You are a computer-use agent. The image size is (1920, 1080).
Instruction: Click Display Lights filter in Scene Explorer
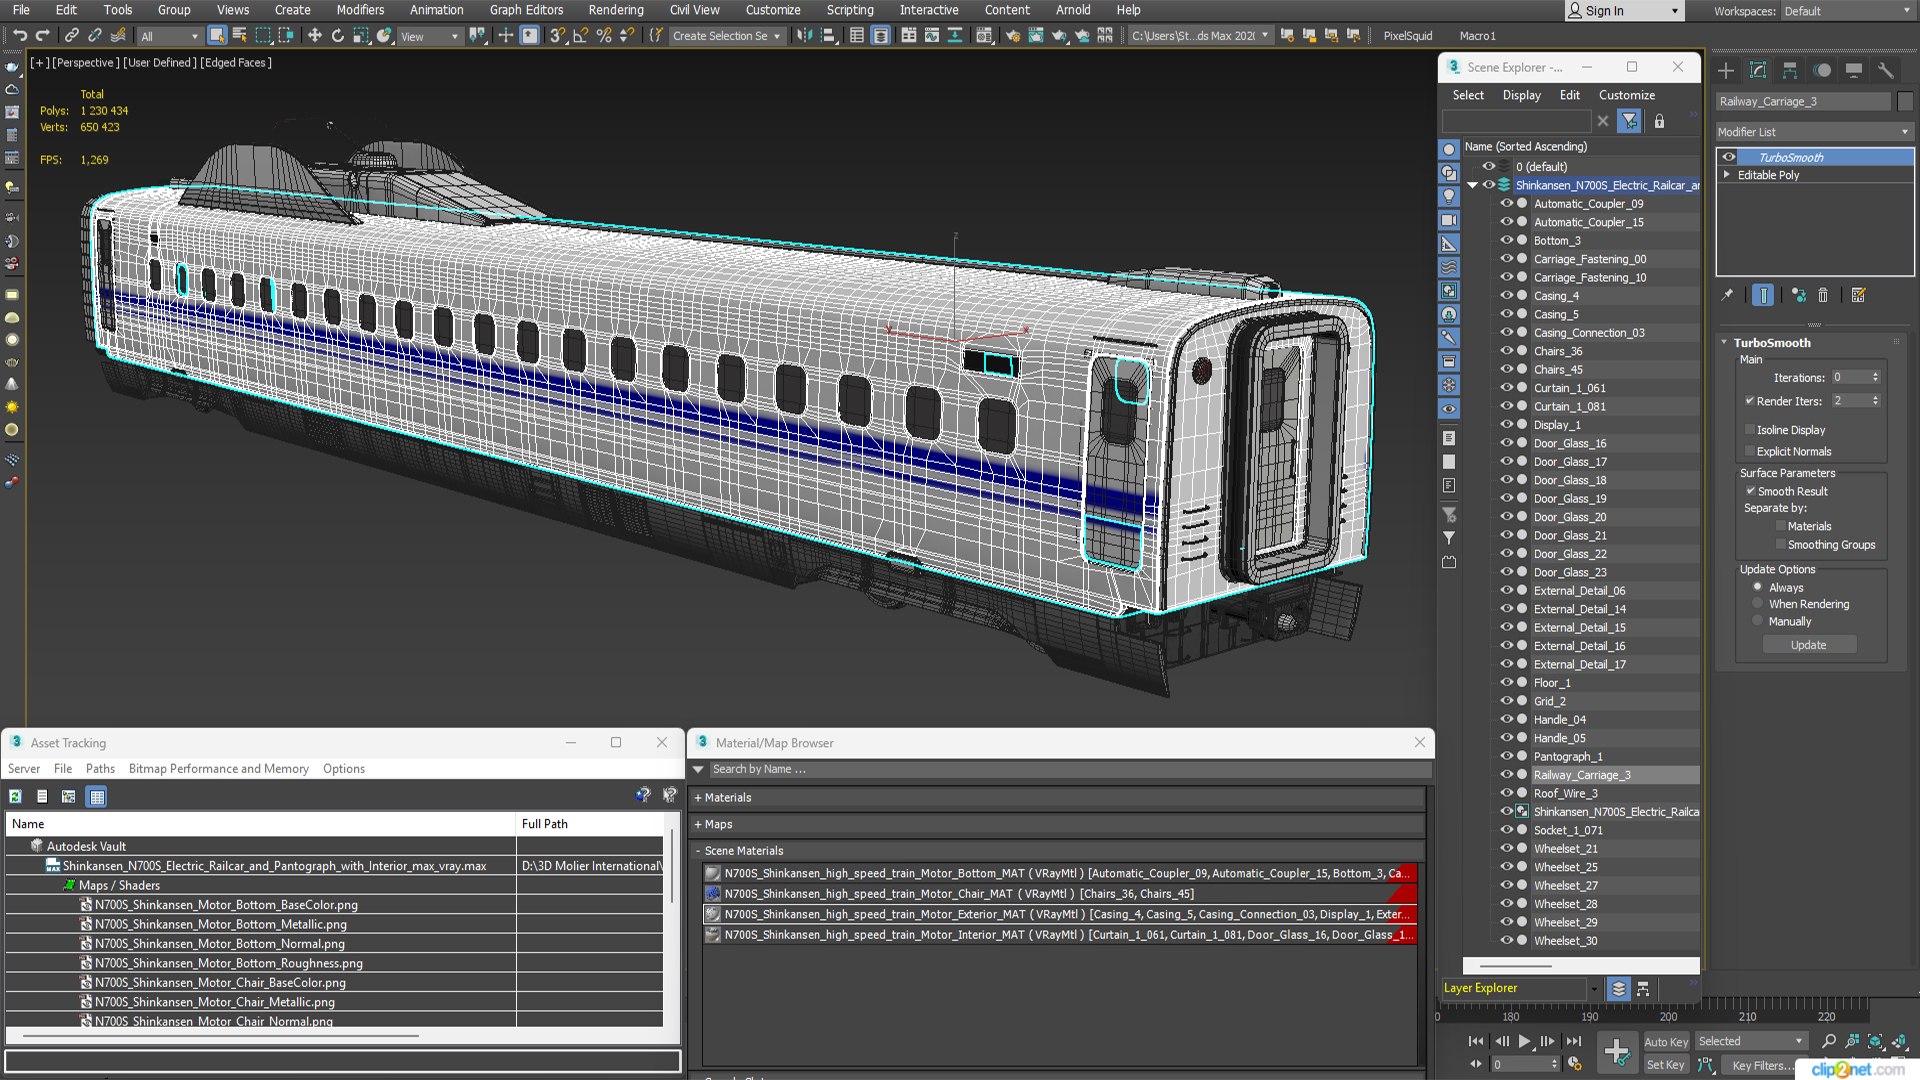click(x=1448, y=197)
